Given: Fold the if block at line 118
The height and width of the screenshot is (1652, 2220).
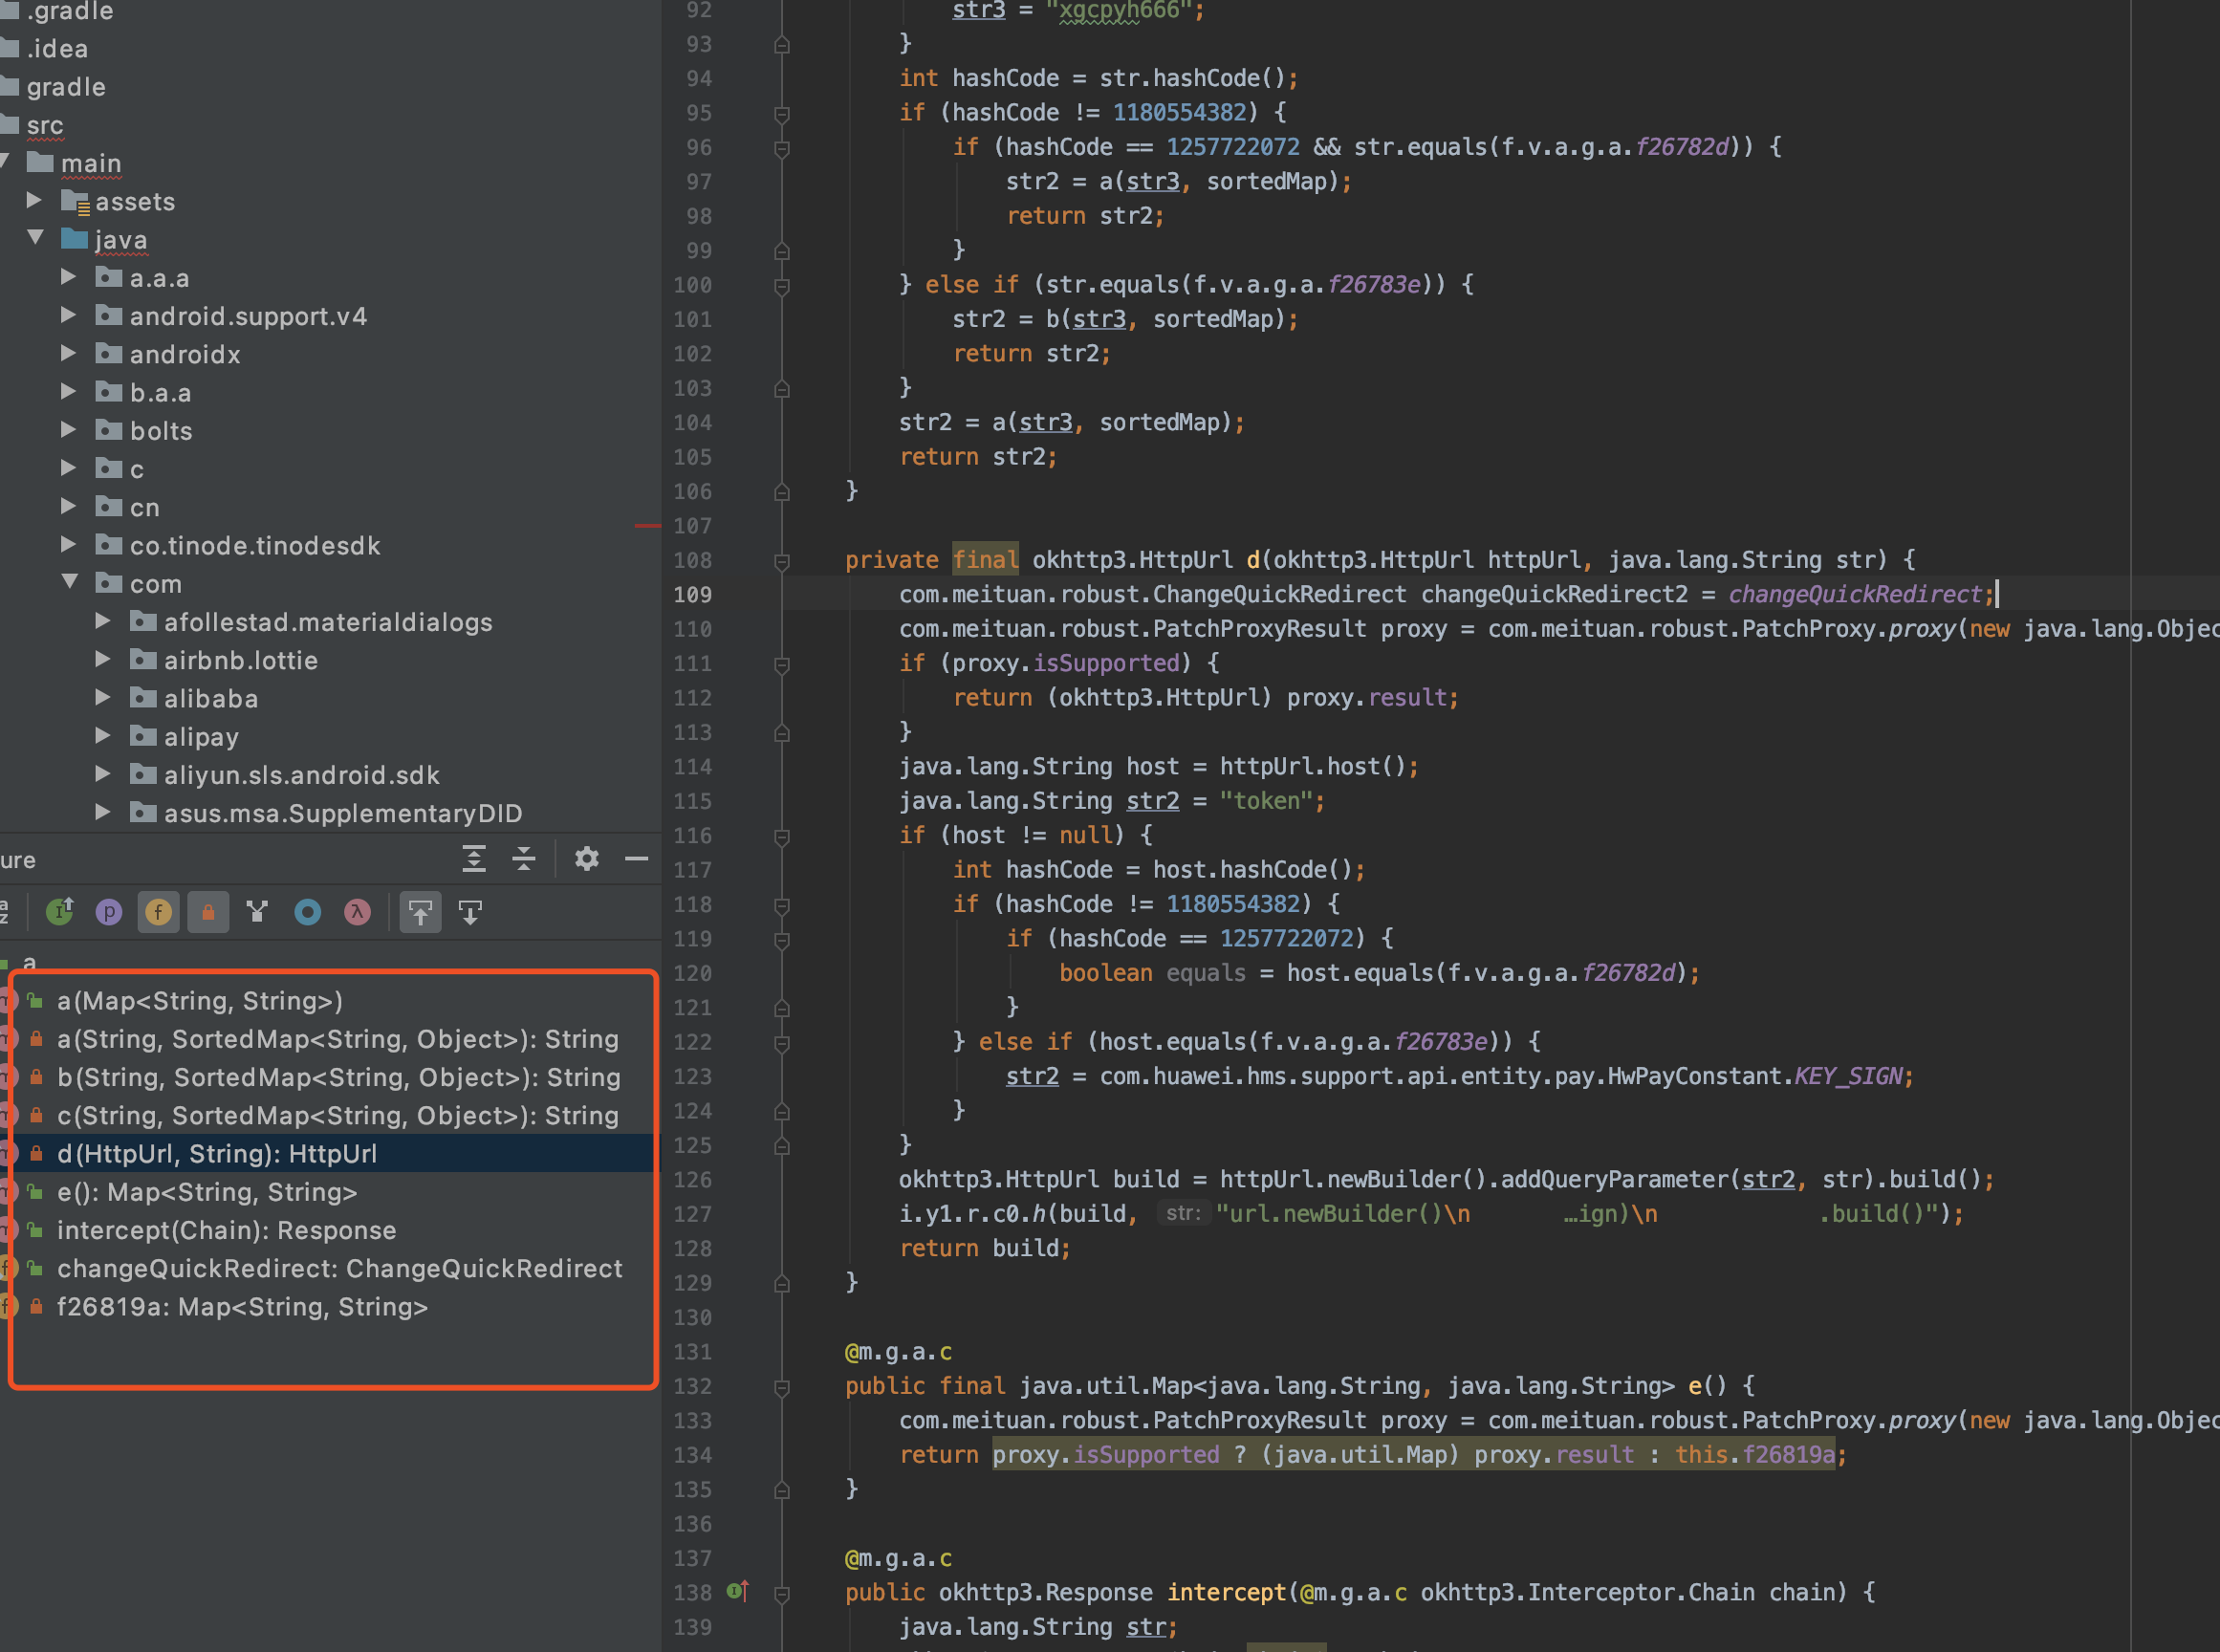Looking at the screenshot, I should point(782,906).
